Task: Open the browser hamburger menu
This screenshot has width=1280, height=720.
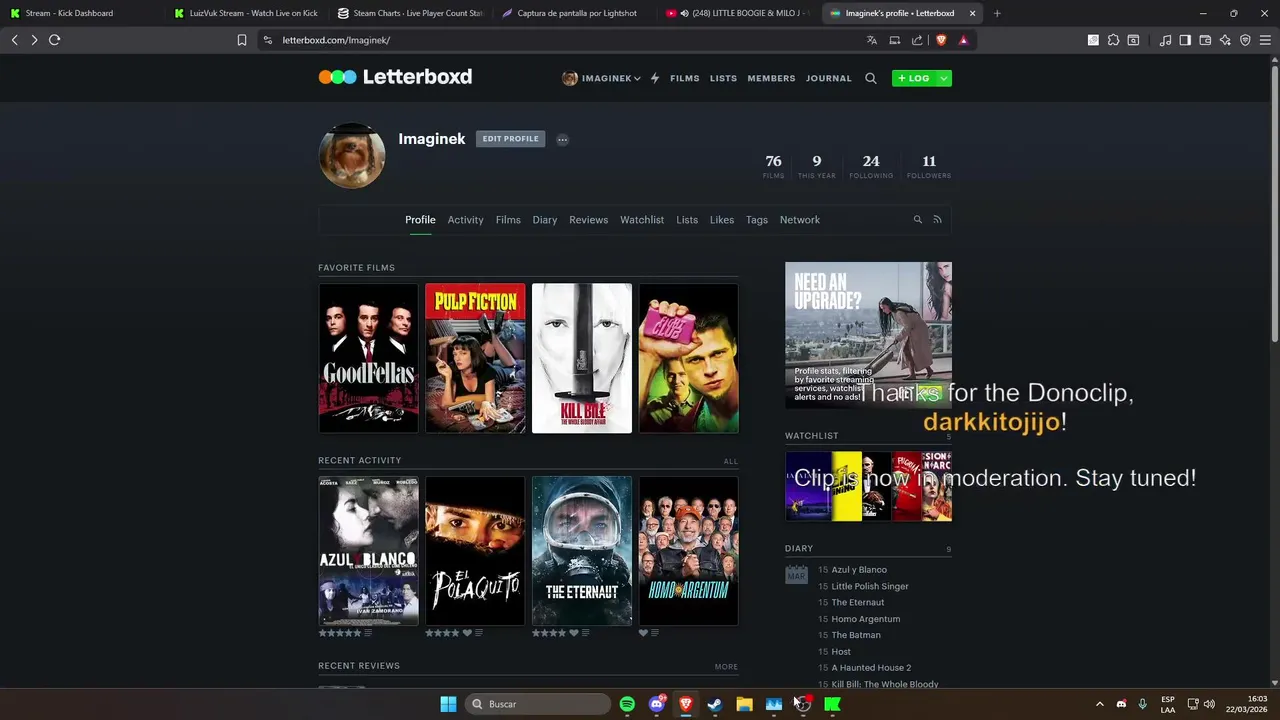Action: click(1265, 40)
